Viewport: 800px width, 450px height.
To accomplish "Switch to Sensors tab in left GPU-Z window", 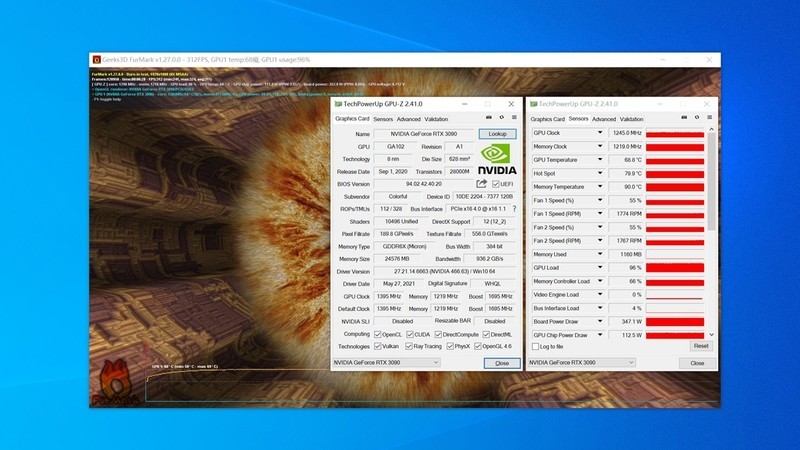I will [383, 119].
